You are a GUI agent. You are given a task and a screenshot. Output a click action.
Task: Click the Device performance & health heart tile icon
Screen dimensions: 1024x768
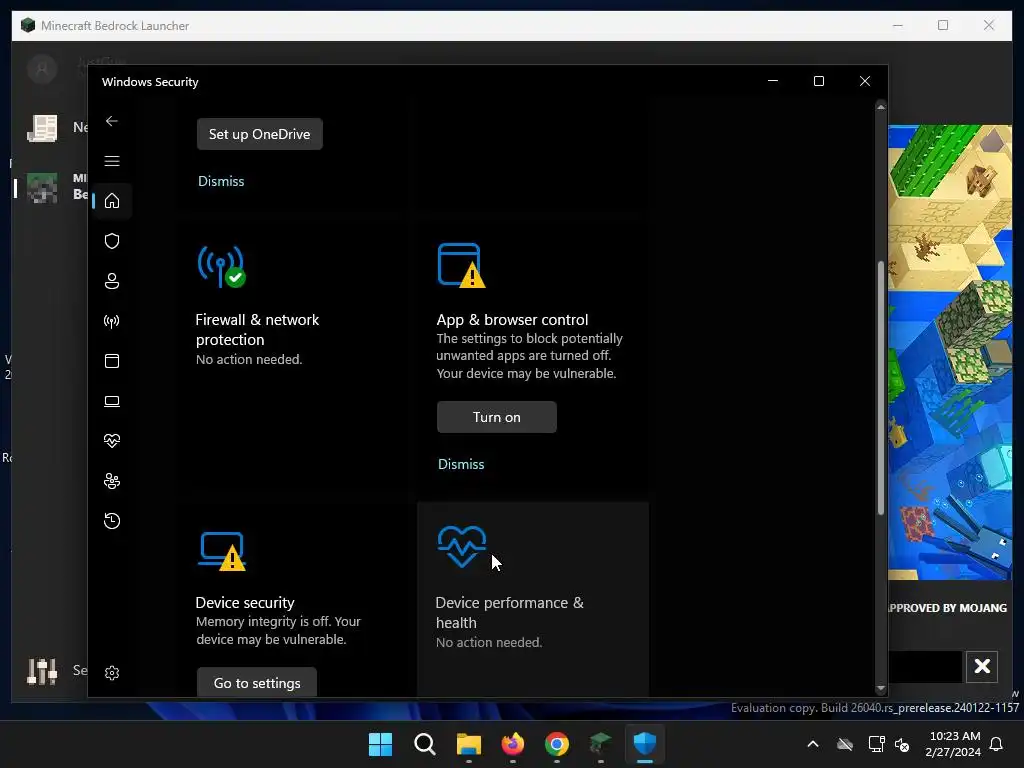[462, 547]
